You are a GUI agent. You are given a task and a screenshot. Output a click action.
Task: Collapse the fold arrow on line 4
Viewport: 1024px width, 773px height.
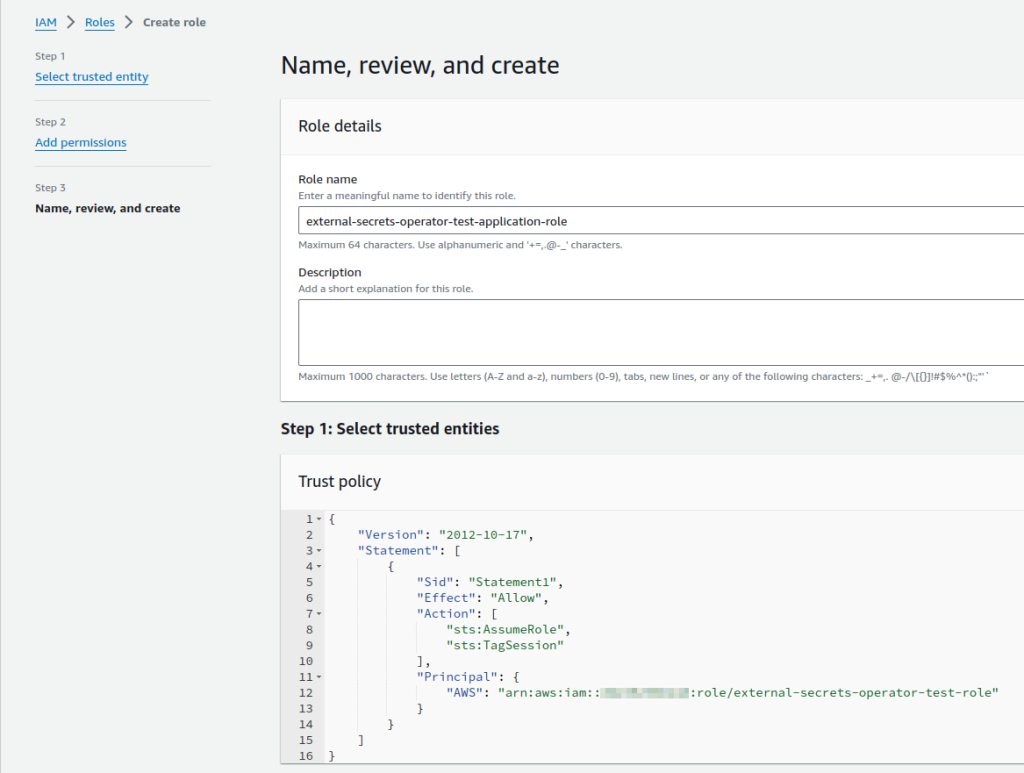point(319,567)
